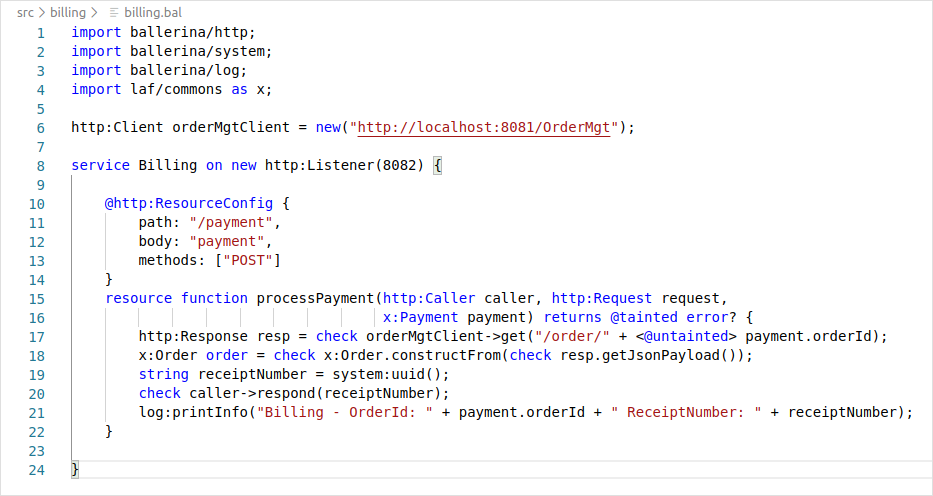933x496 pixels.
Task: Click the 'src' breadcrumb segment
Action: coord(25,12)
